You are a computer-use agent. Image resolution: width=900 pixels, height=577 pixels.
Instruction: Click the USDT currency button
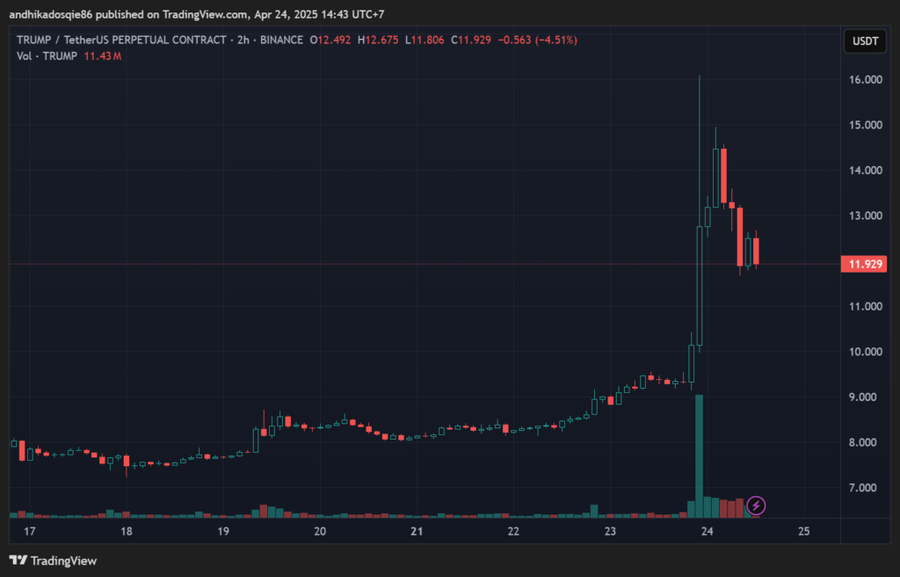tap(865, 41)
